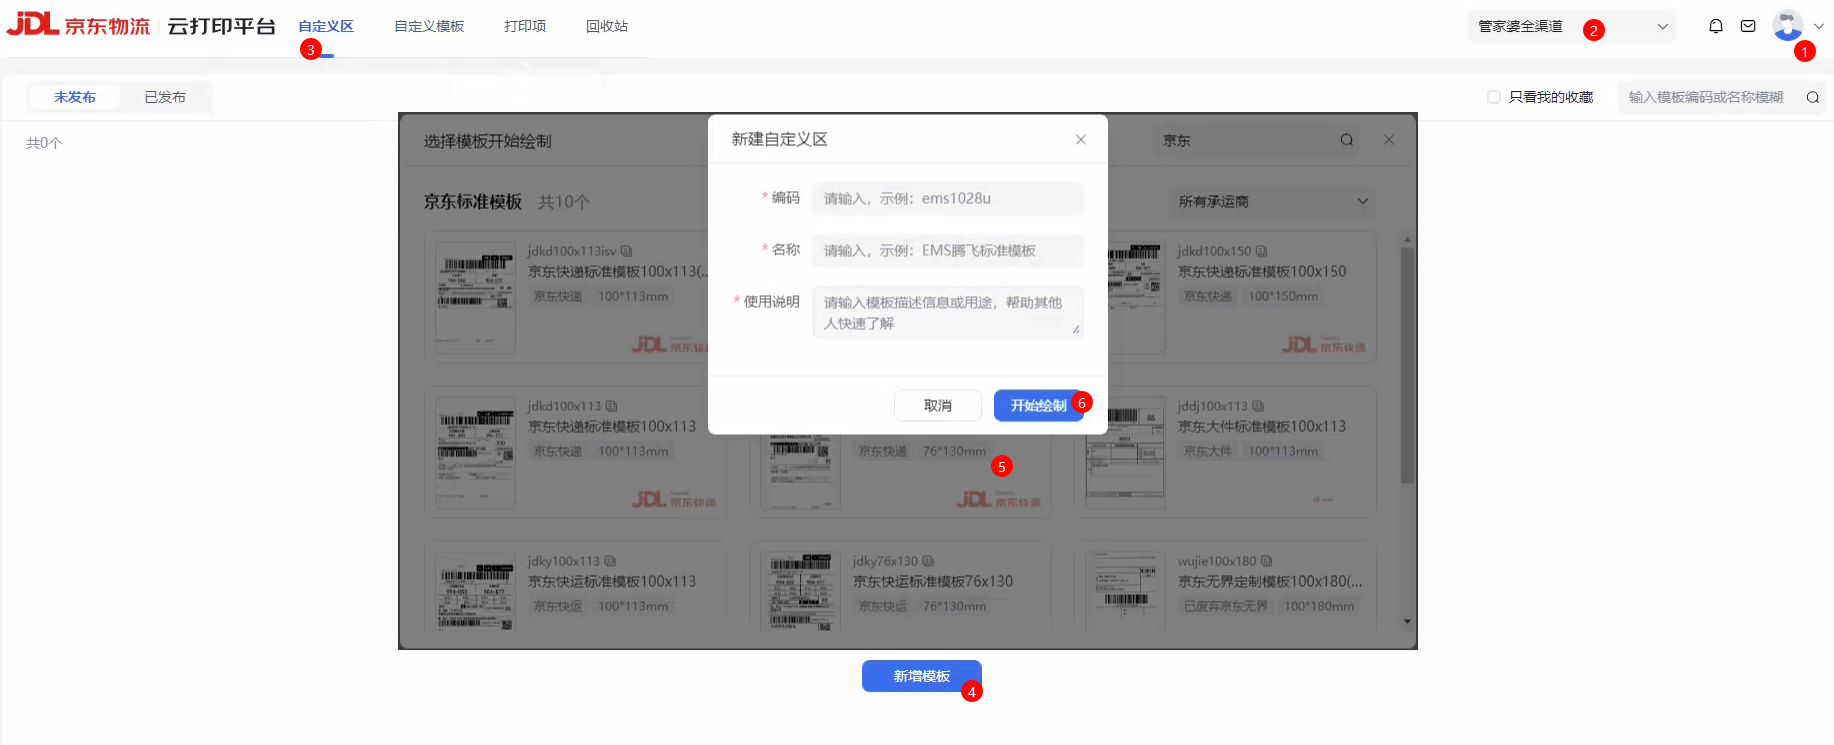Click the 京东快递标准模板100x113 title under jdkd100x113
Image resolution: width=1834 pixels, height=745 pixels.
tap(612, 426)
